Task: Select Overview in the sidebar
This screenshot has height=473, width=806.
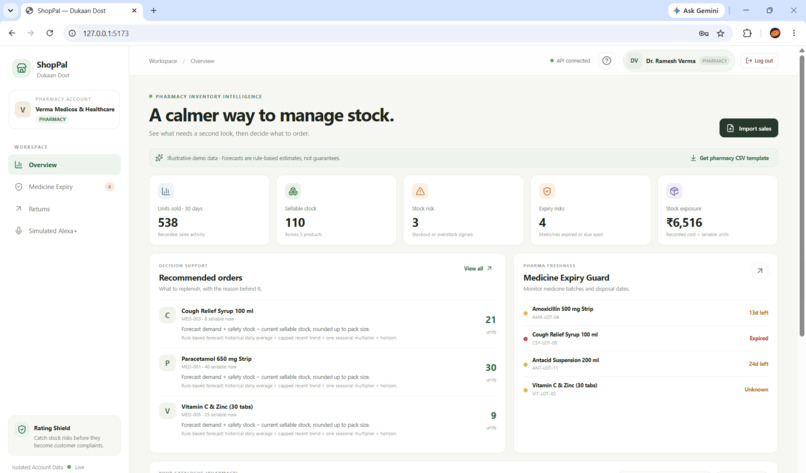Action: point(64,165)
